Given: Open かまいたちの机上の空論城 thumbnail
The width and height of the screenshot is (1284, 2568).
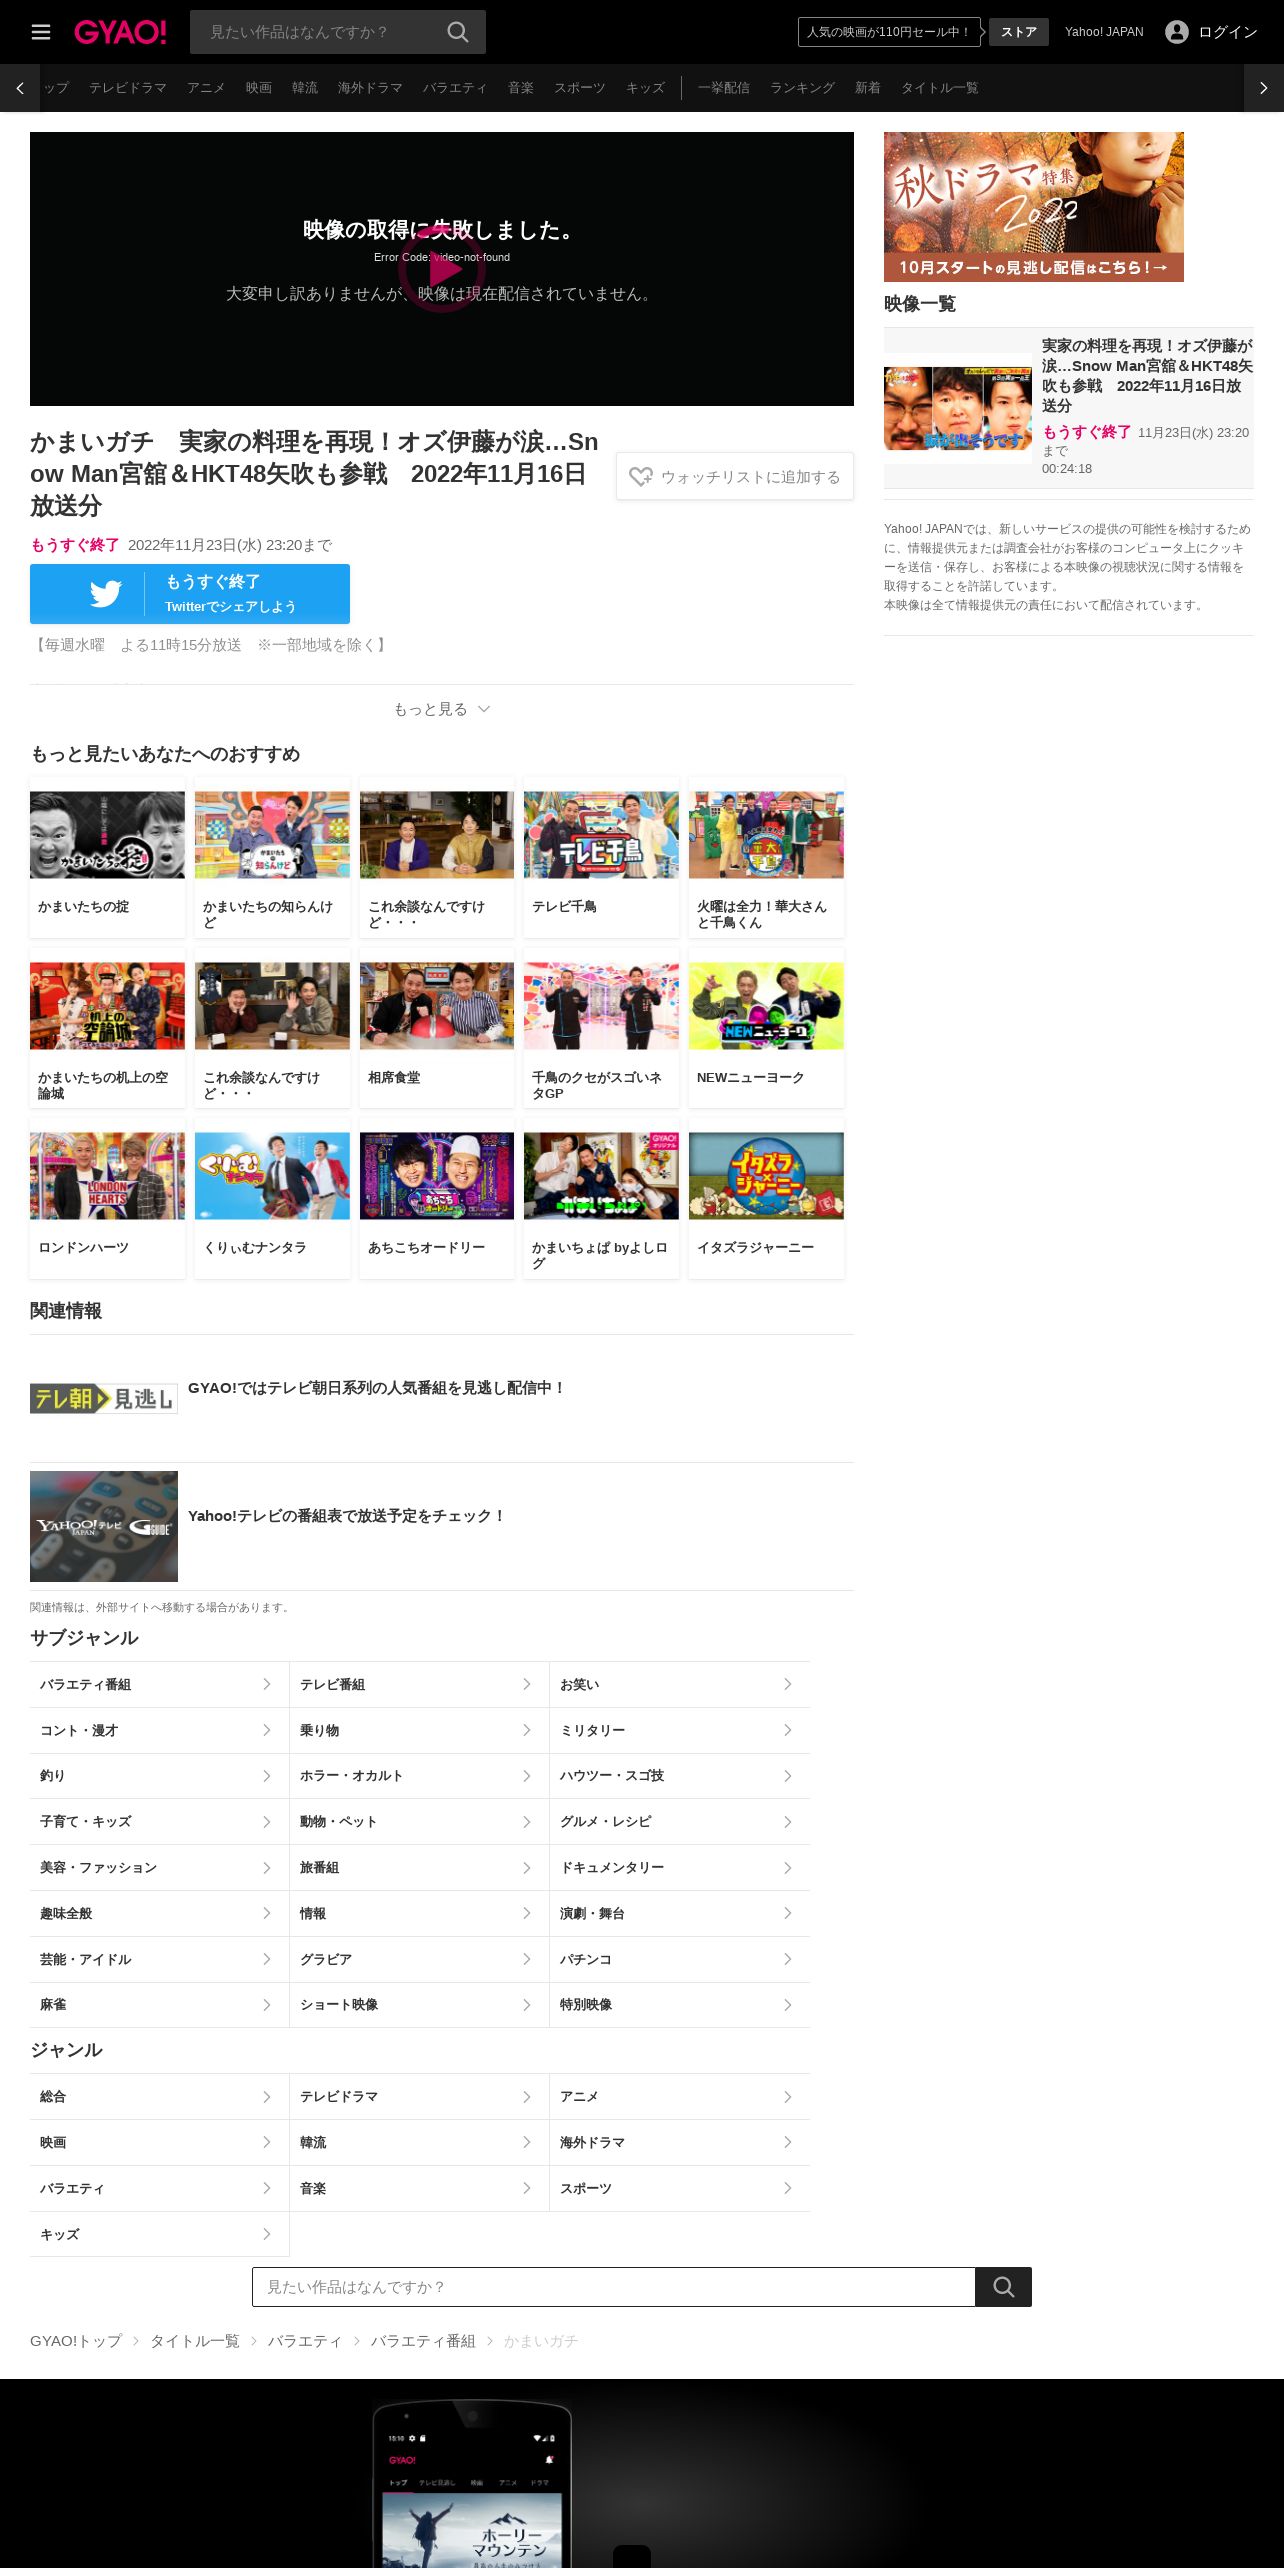Looking at the screenshot, I should pyautogui.click(x=107, y=1006).
